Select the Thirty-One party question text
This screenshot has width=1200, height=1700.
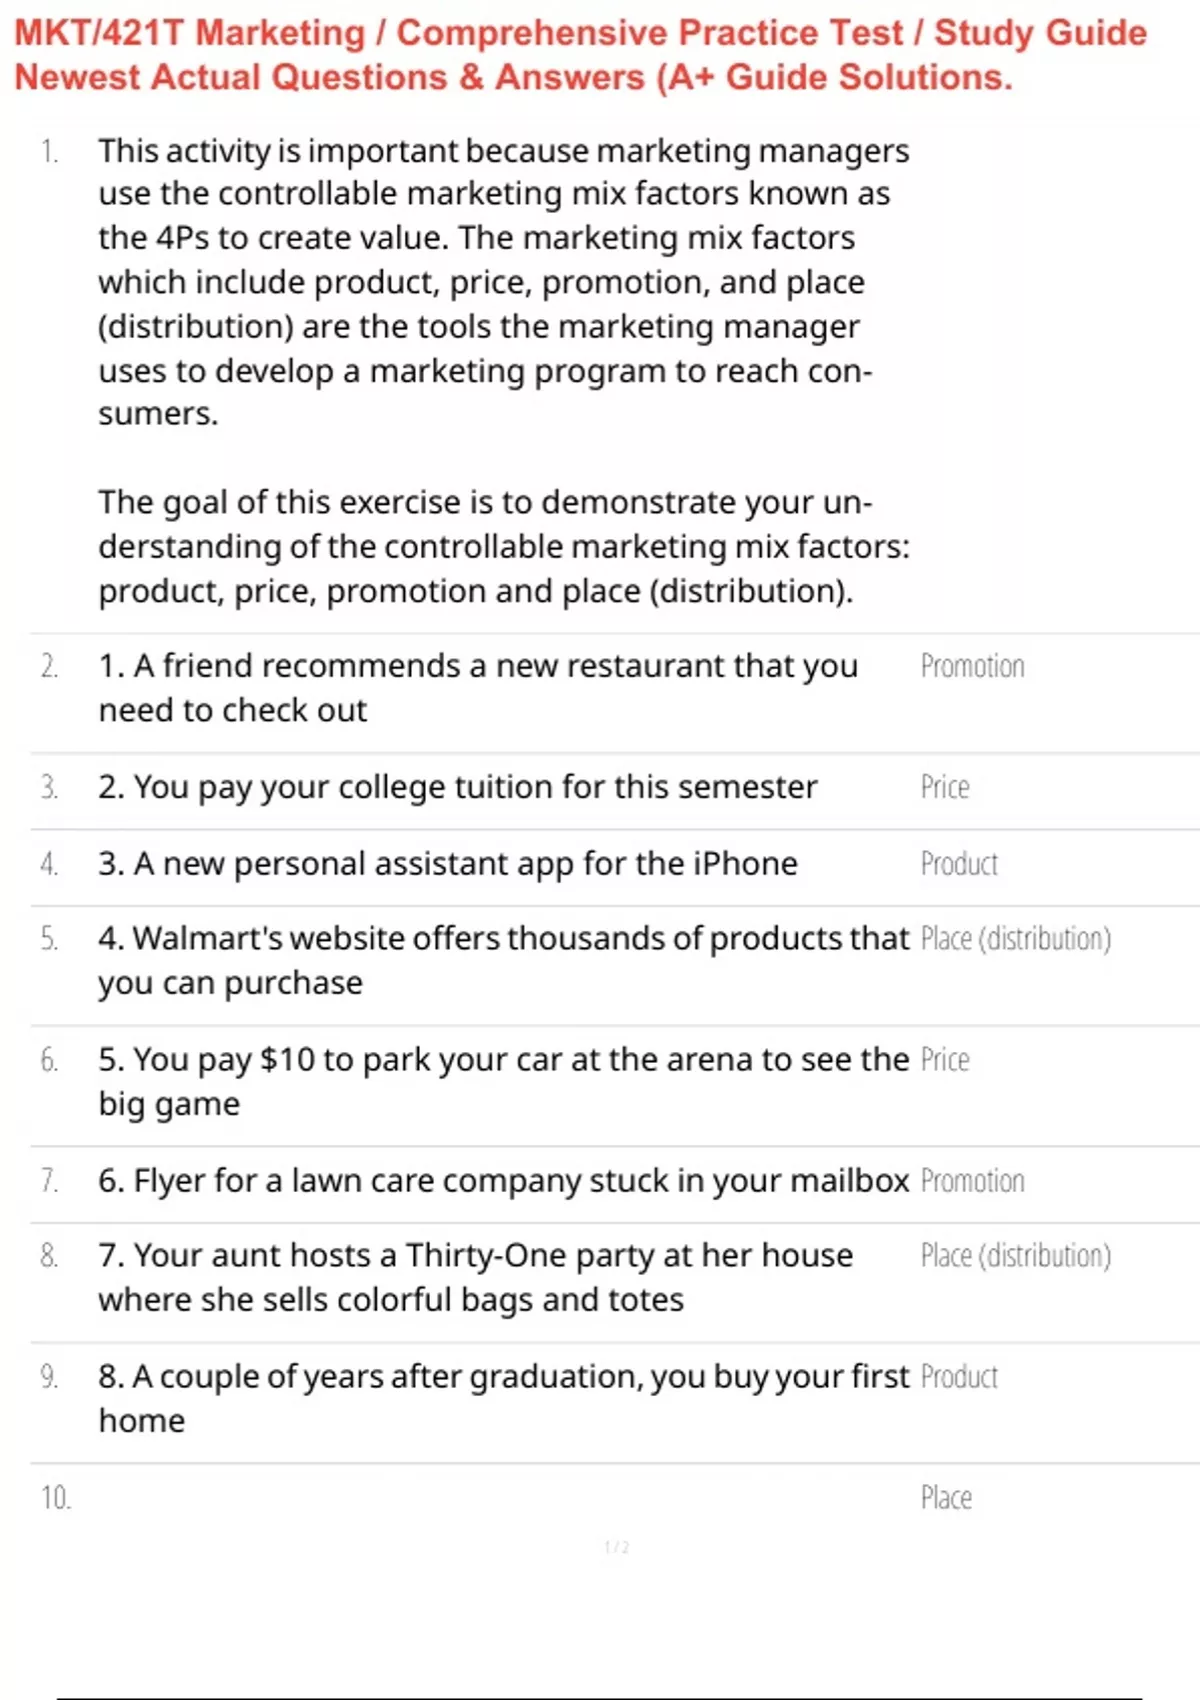476,1278
